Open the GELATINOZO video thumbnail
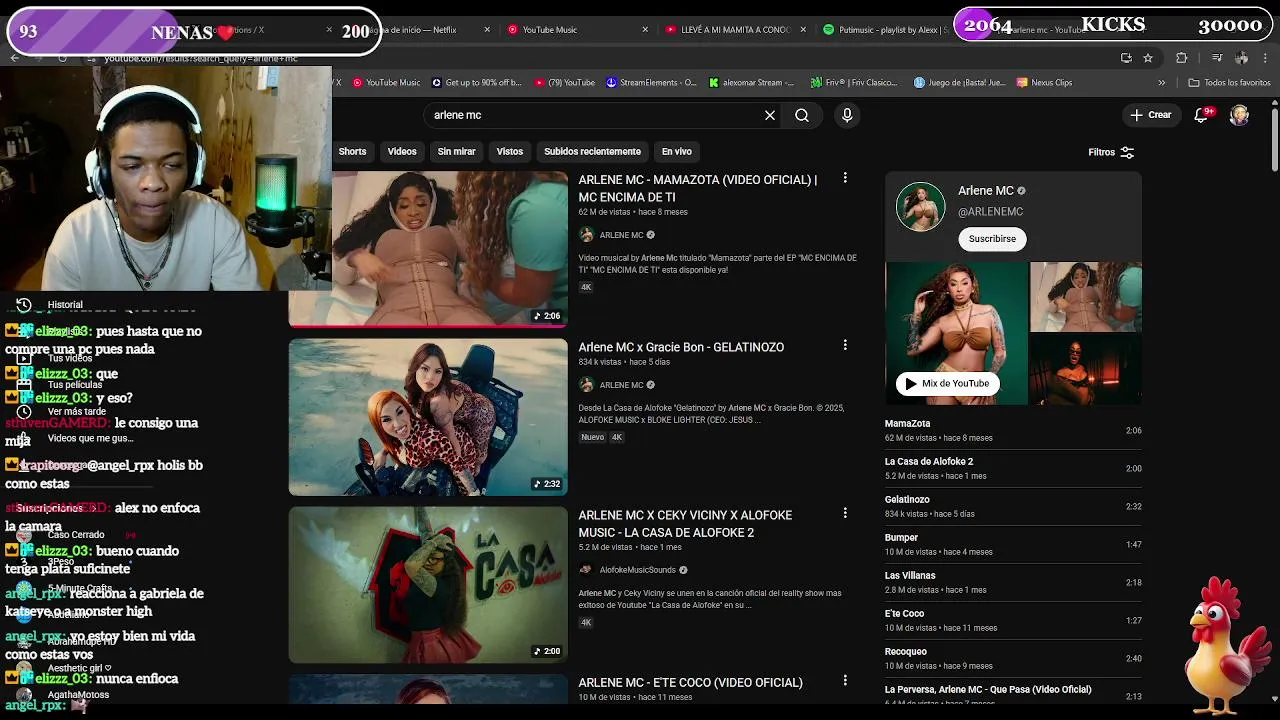This screenshot has width=1280, height=720. [428, 417]
